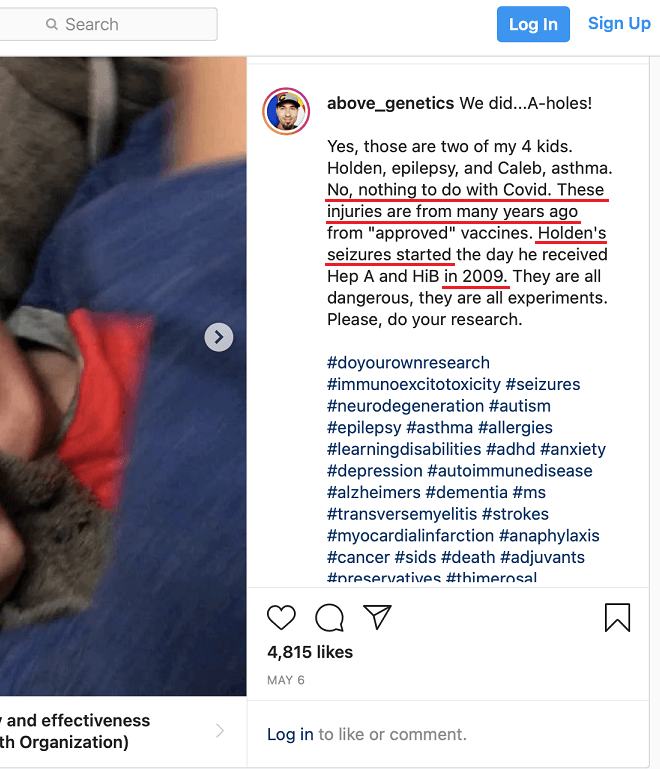Save the post with the bookmark icon
Viewport: 660px width, 769px height.
click(617, 617)
